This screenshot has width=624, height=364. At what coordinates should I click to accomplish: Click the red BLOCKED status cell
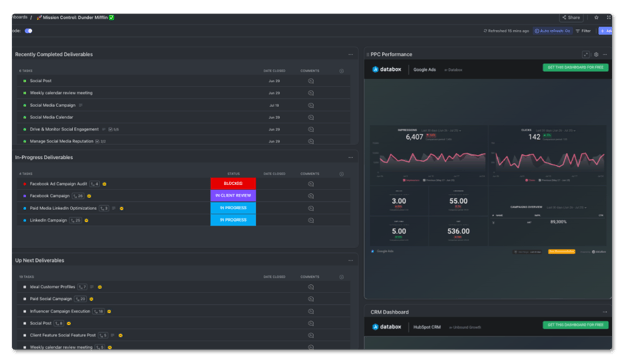click(x=233, y=183)
